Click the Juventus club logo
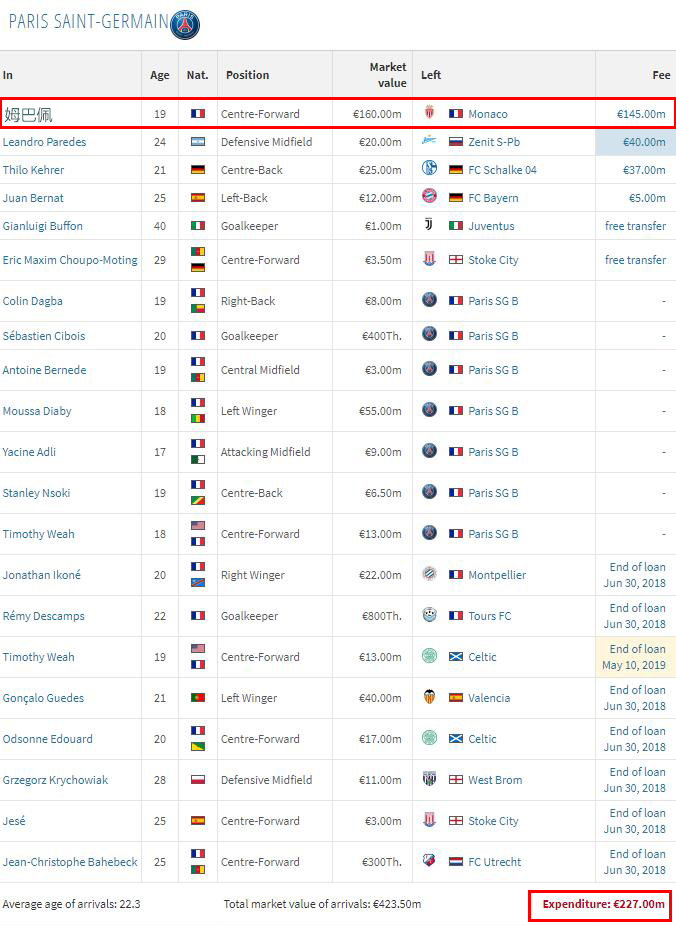 [x=430, y=226]
